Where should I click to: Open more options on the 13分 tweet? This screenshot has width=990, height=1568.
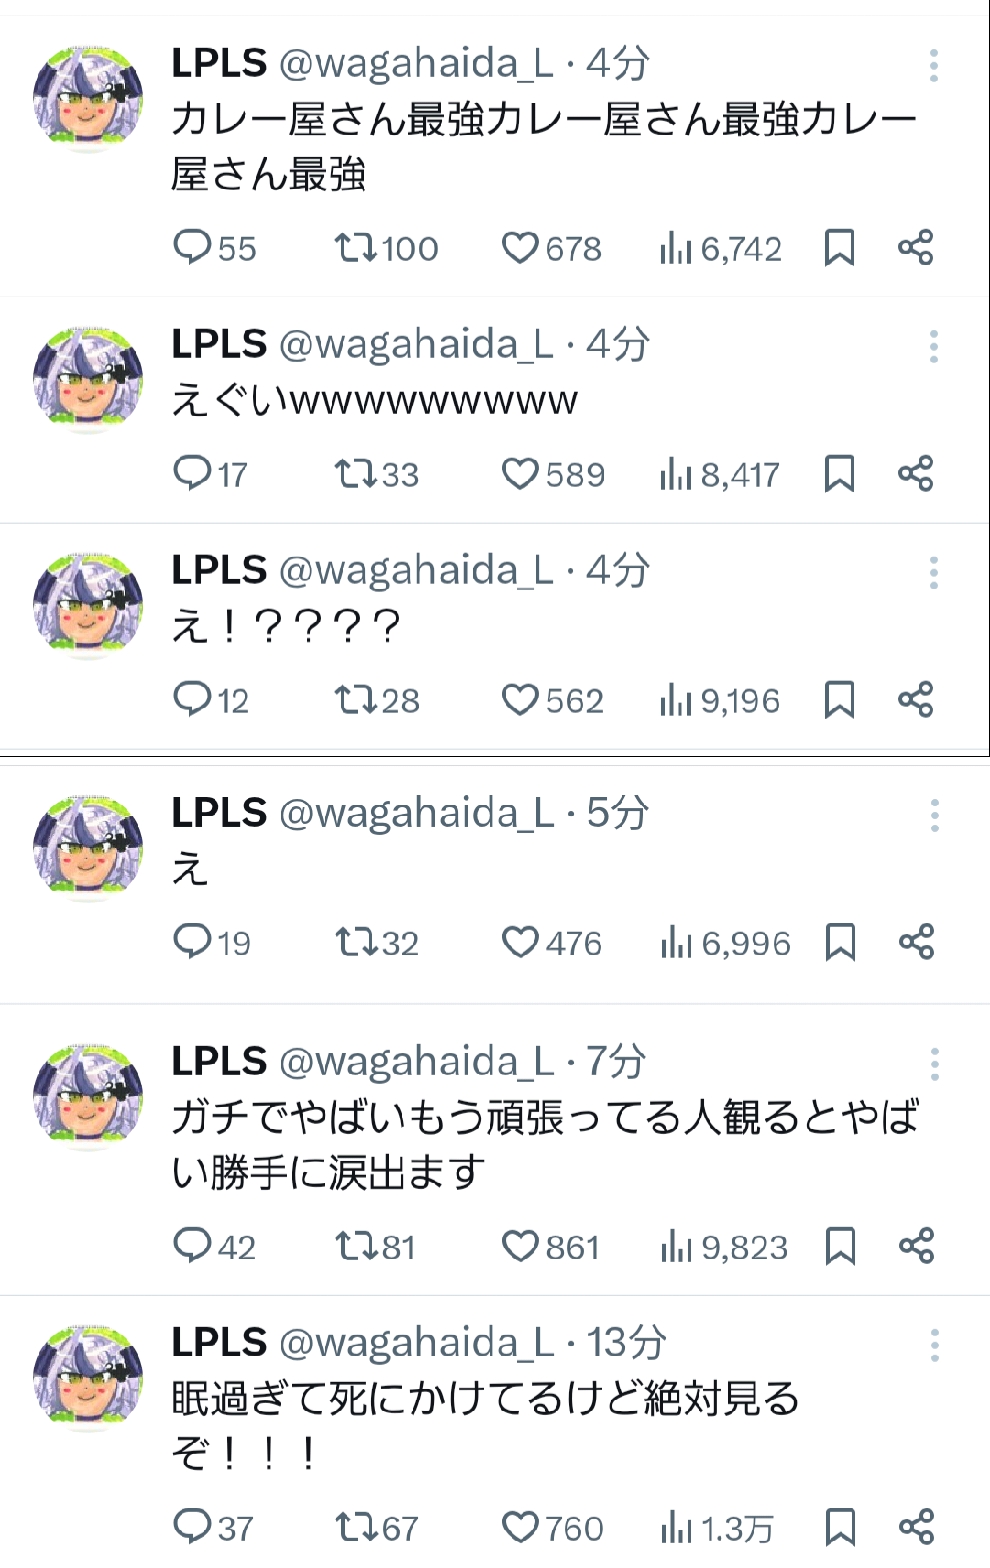pyautogui.click(x=935, y=1346)
